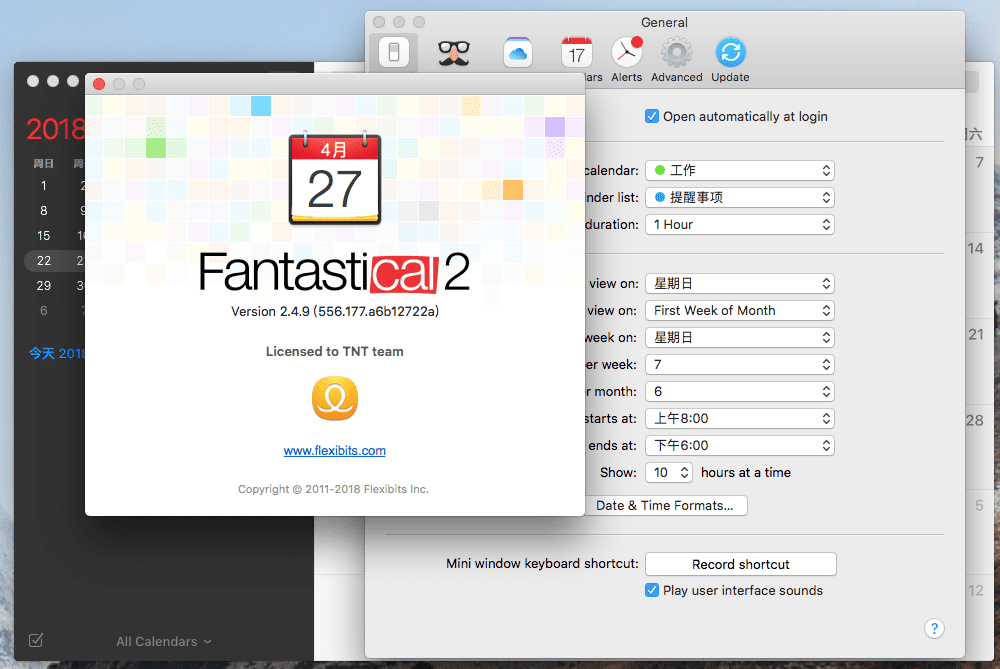
Task: Click the 周日 weekday header in mini calendar
Action: (x=43, y=164)
